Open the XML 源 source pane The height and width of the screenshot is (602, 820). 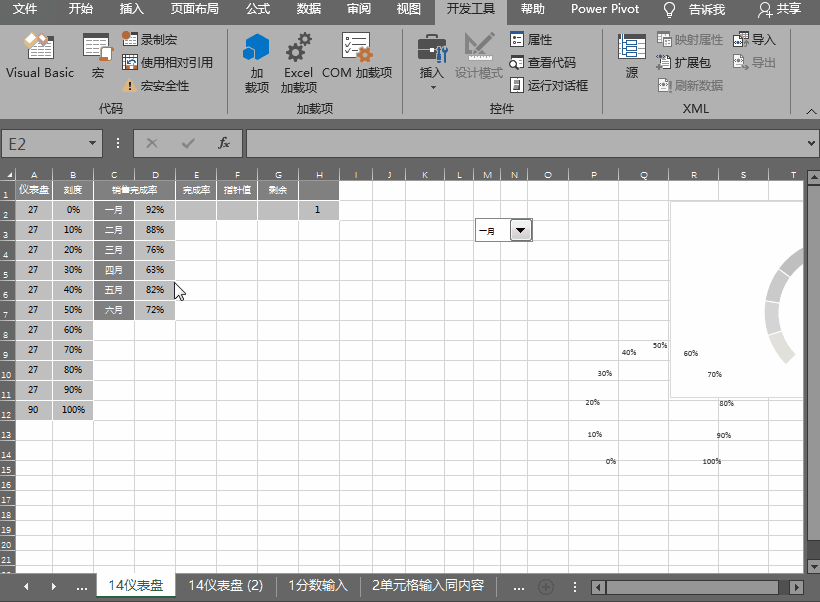click(632, 55)
